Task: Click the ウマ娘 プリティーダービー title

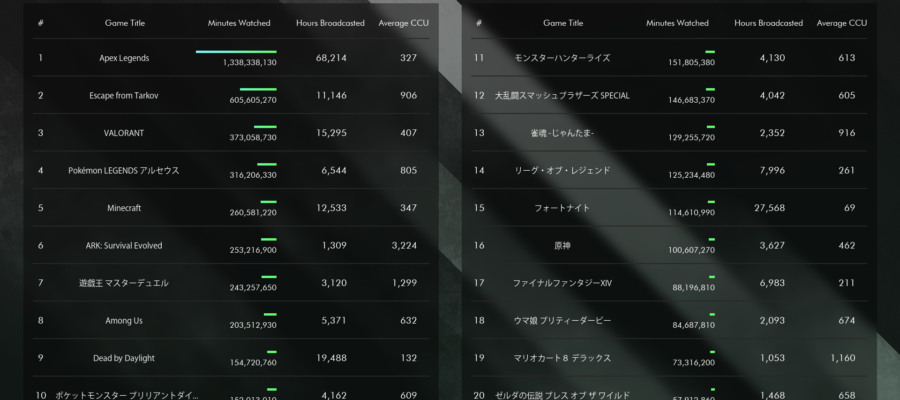Action: pyautogui.click(x=562, y=321)
